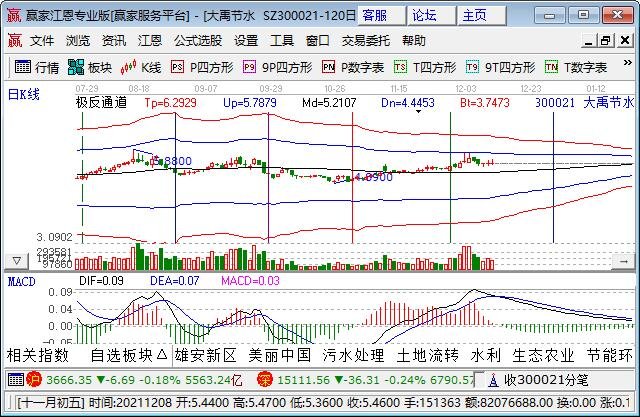The width and height of the screenshot is (640, 417).
Task: Minimize the inner chart window
Action: (588, 40)
